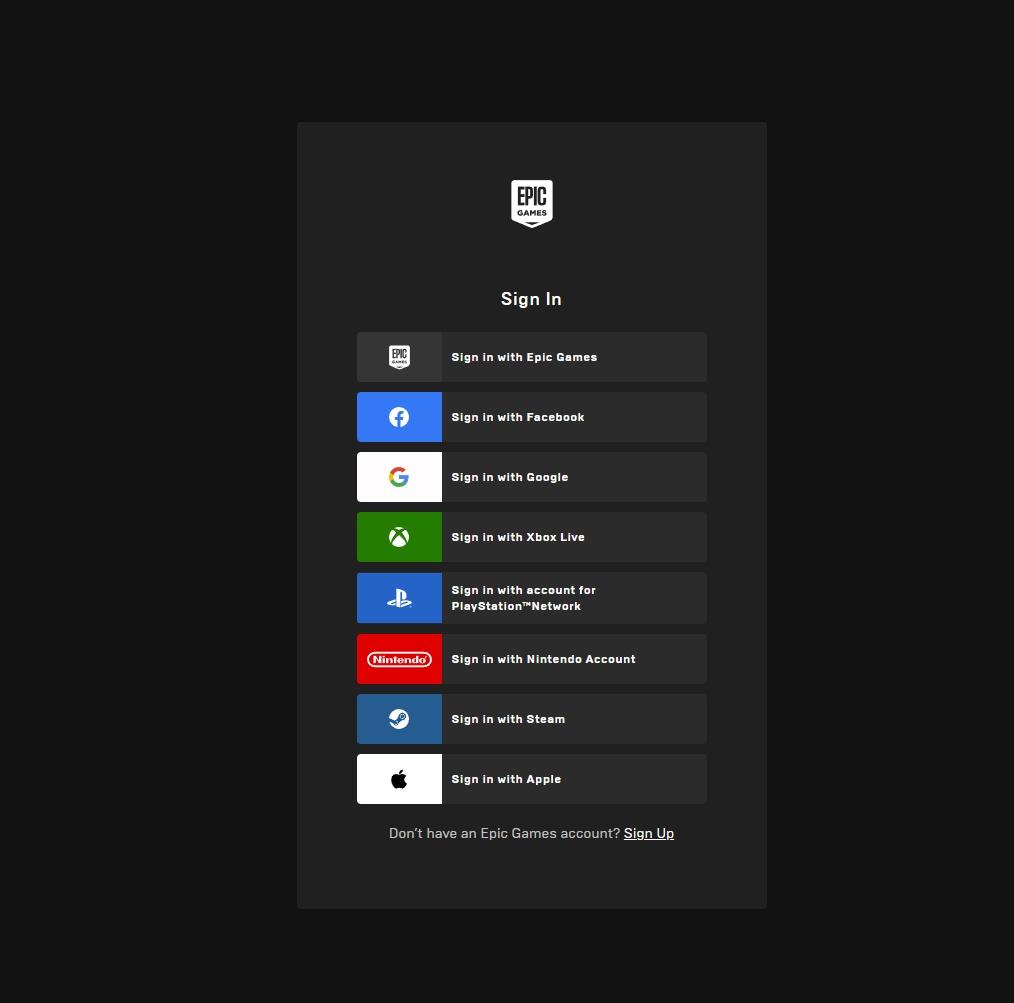The width and height of the screenshot is (1014, 1003).
Task: Select the Facebook icon on its sign-in button
Action: pos(399,417)
